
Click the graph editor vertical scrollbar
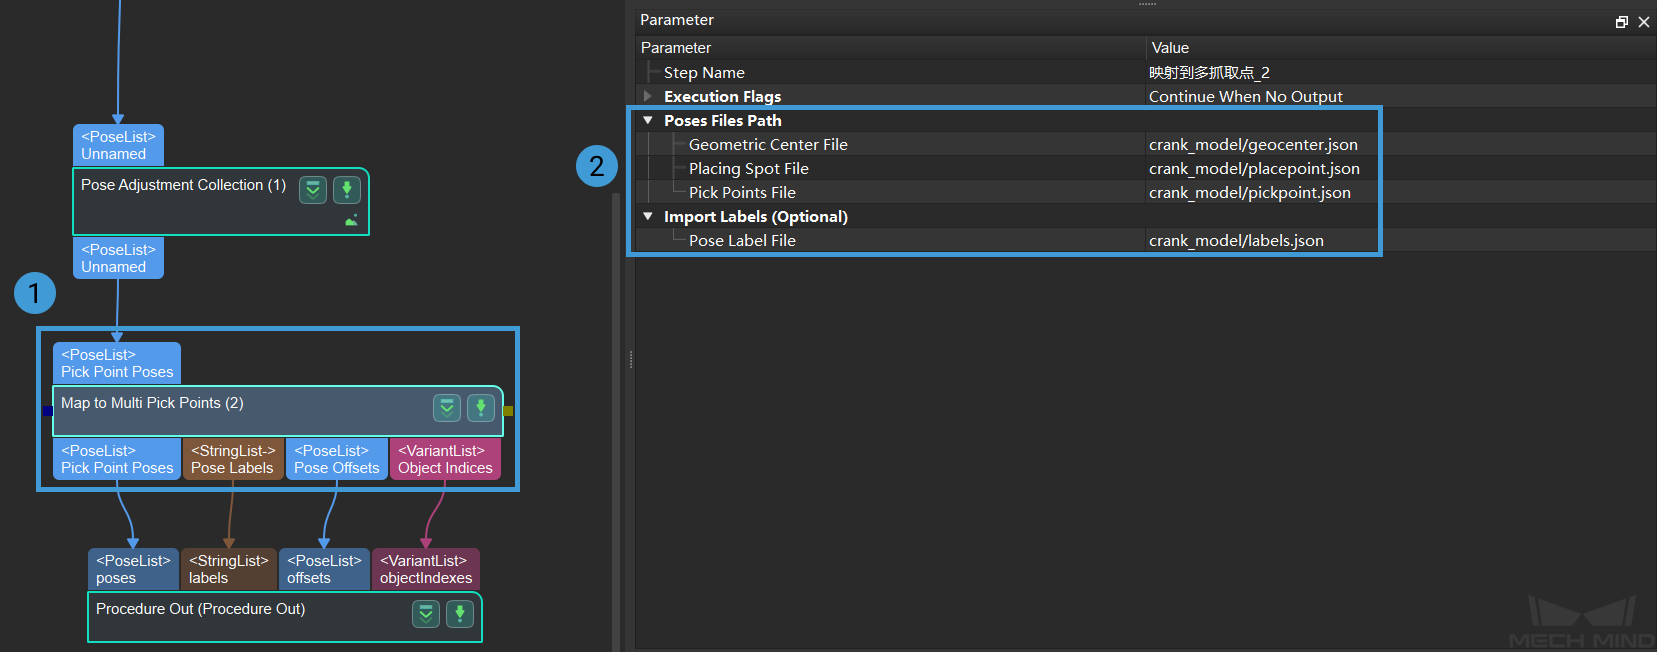click(x=616, y=400)
